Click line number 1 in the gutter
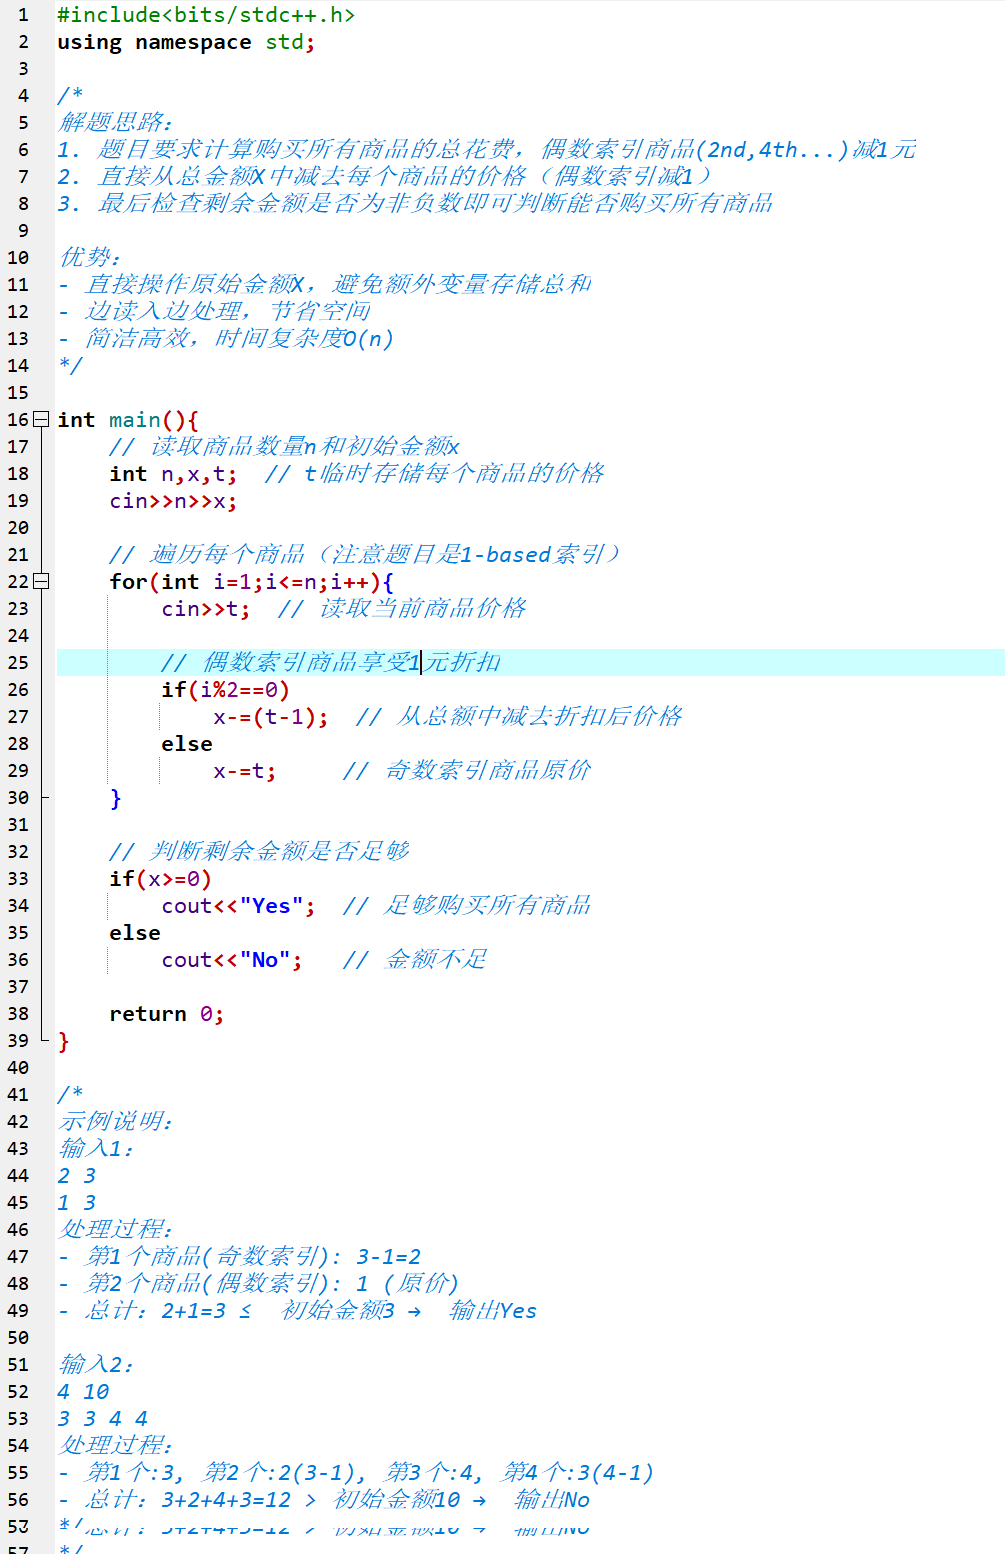 [x=23, y=15]
